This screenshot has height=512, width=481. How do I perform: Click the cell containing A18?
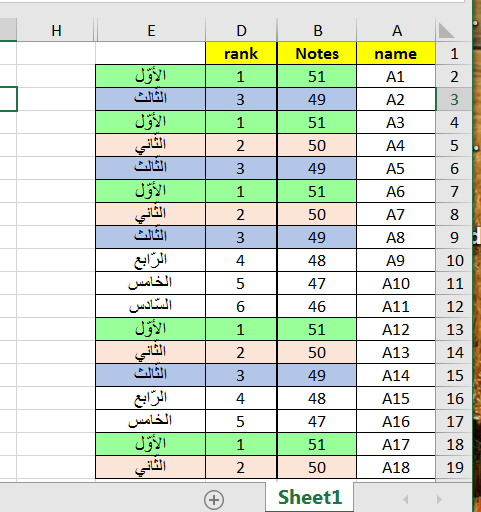pyautogui.click(x=396, y=467)
